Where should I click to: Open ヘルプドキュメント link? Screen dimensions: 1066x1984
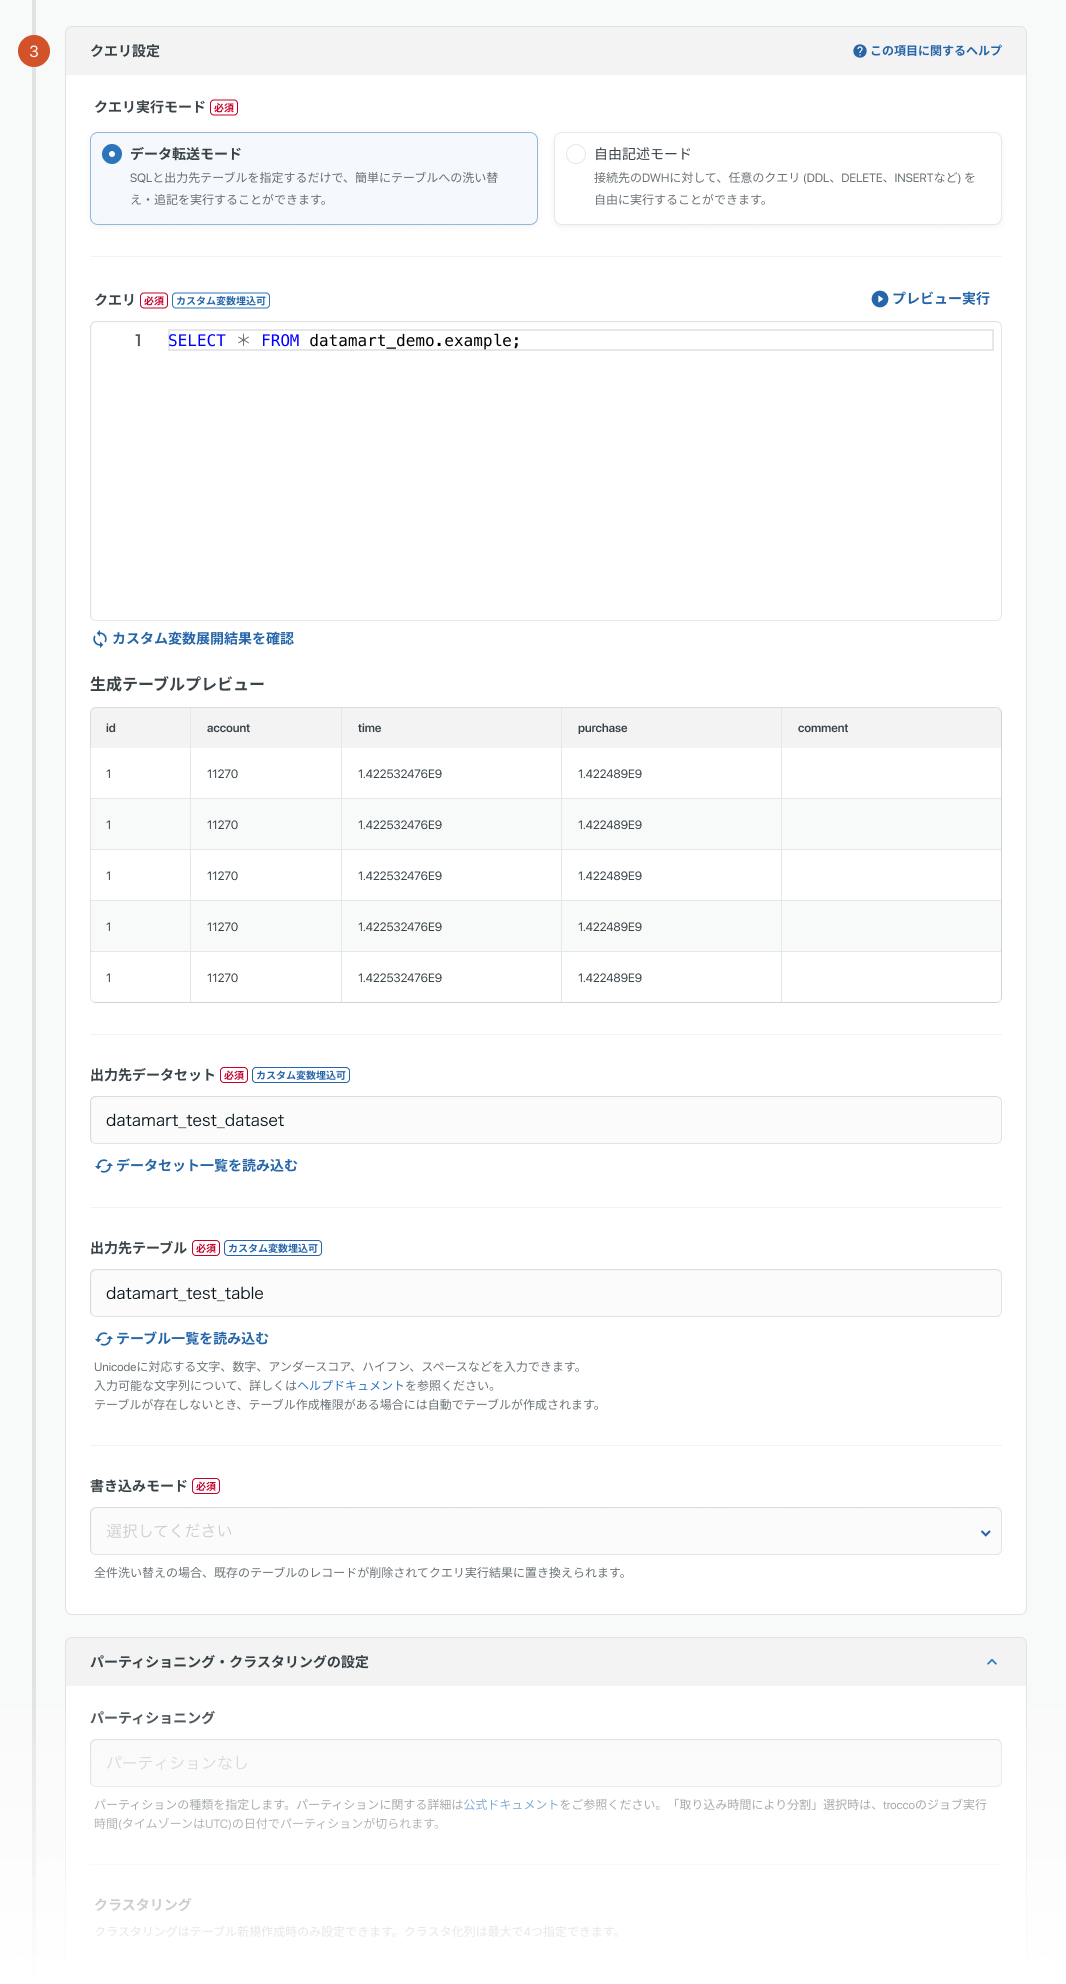(350, 1386)
